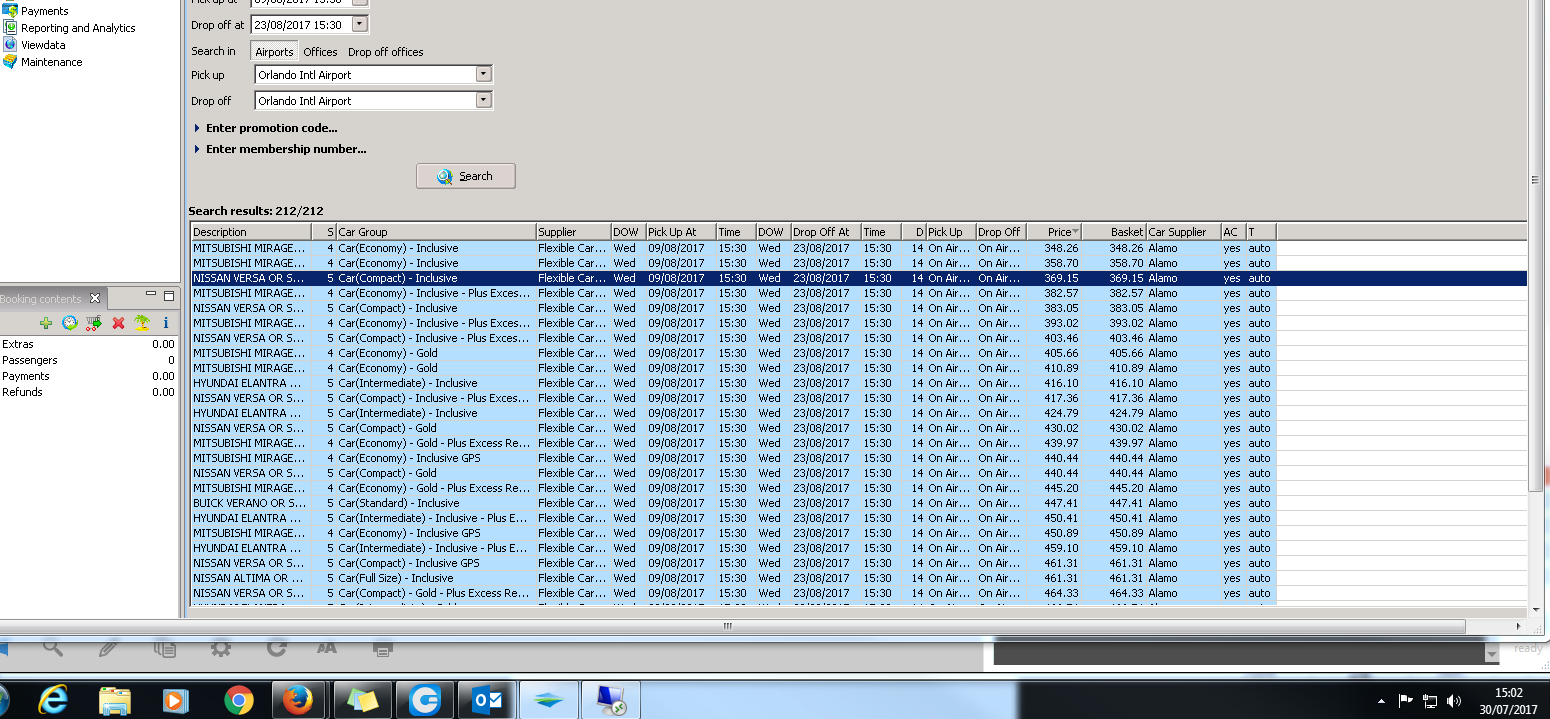The height and width of the screenshot is (719, 1550).
Task: Click the volume speaker icon in system tray
Action: 1454,701
